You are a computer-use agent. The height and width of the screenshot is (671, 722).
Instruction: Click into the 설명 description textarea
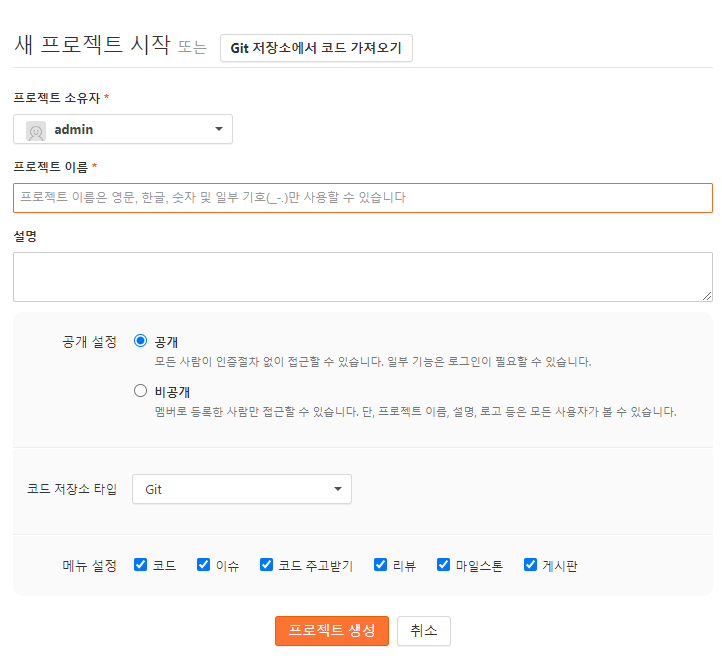point(363,277)
